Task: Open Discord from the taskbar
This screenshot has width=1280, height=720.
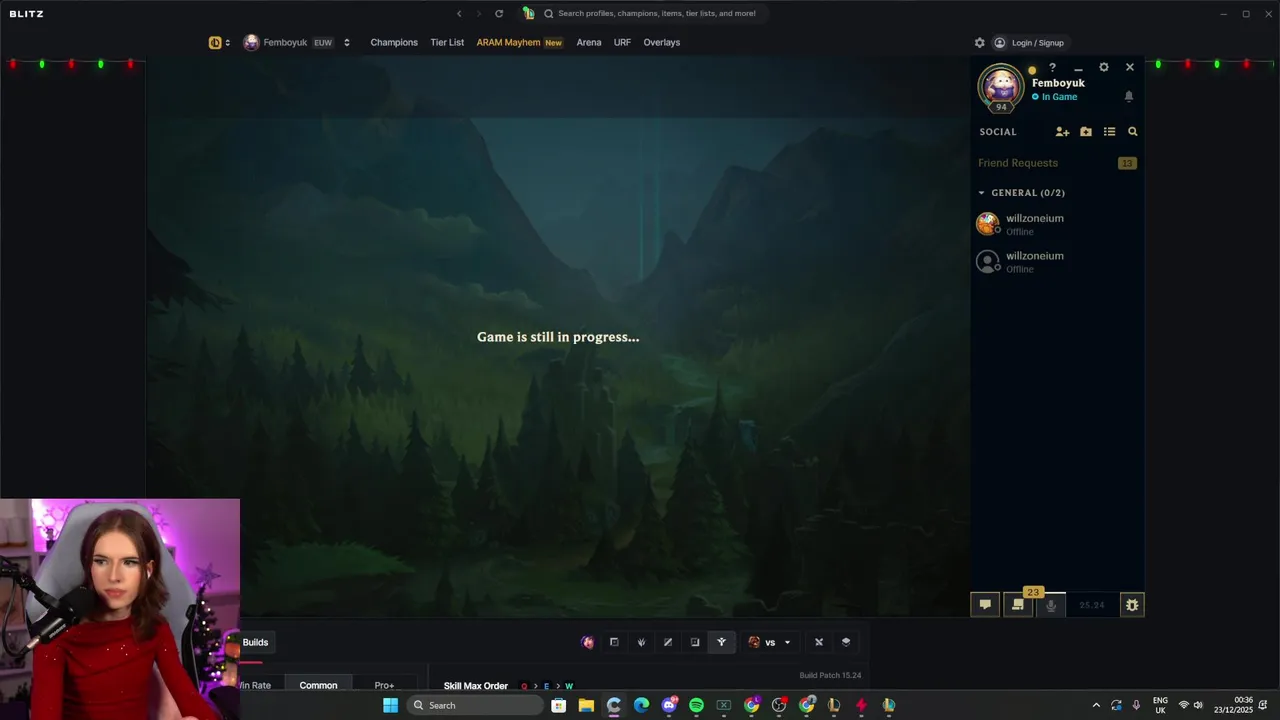Action: (x=669, y=705)
